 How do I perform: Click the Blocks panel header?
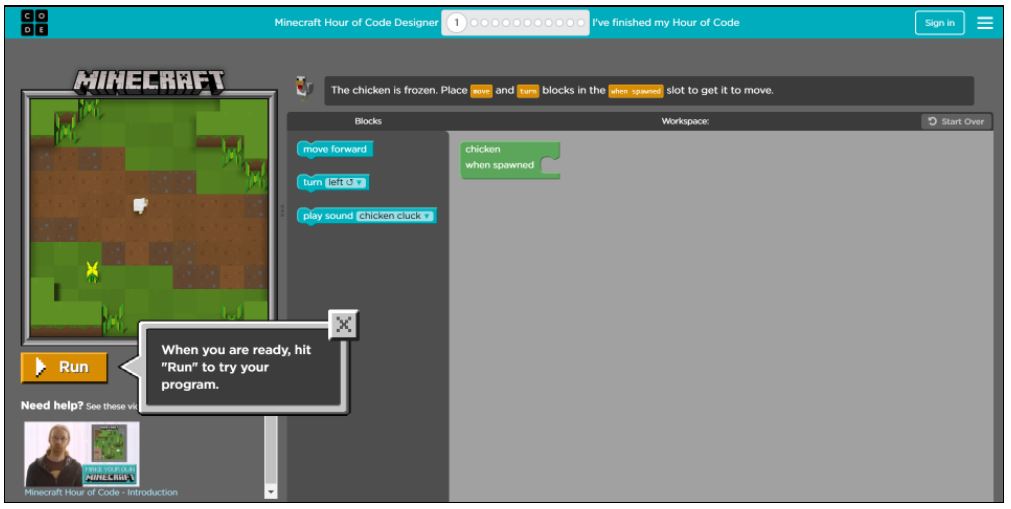(x=368, y=121)
